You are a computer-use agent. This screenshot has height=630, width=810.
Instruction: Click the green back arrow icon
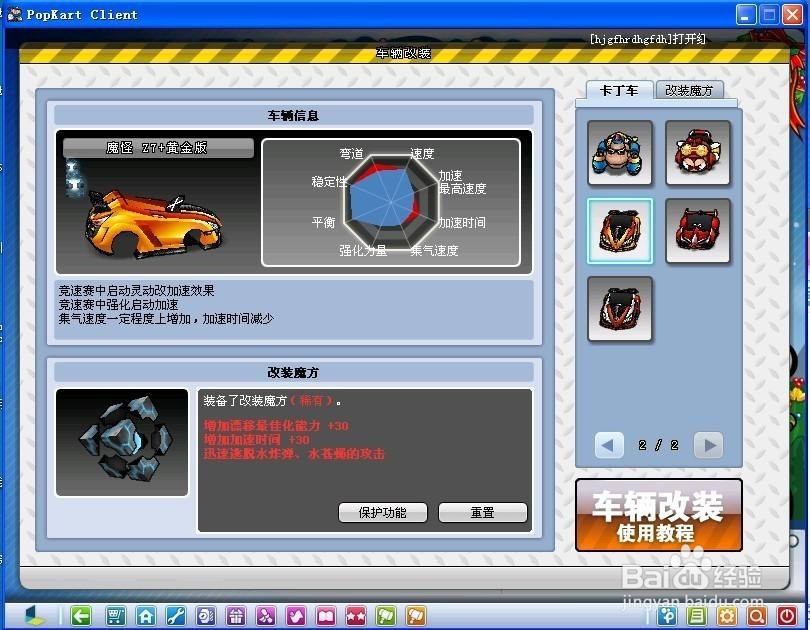[81, 616]
